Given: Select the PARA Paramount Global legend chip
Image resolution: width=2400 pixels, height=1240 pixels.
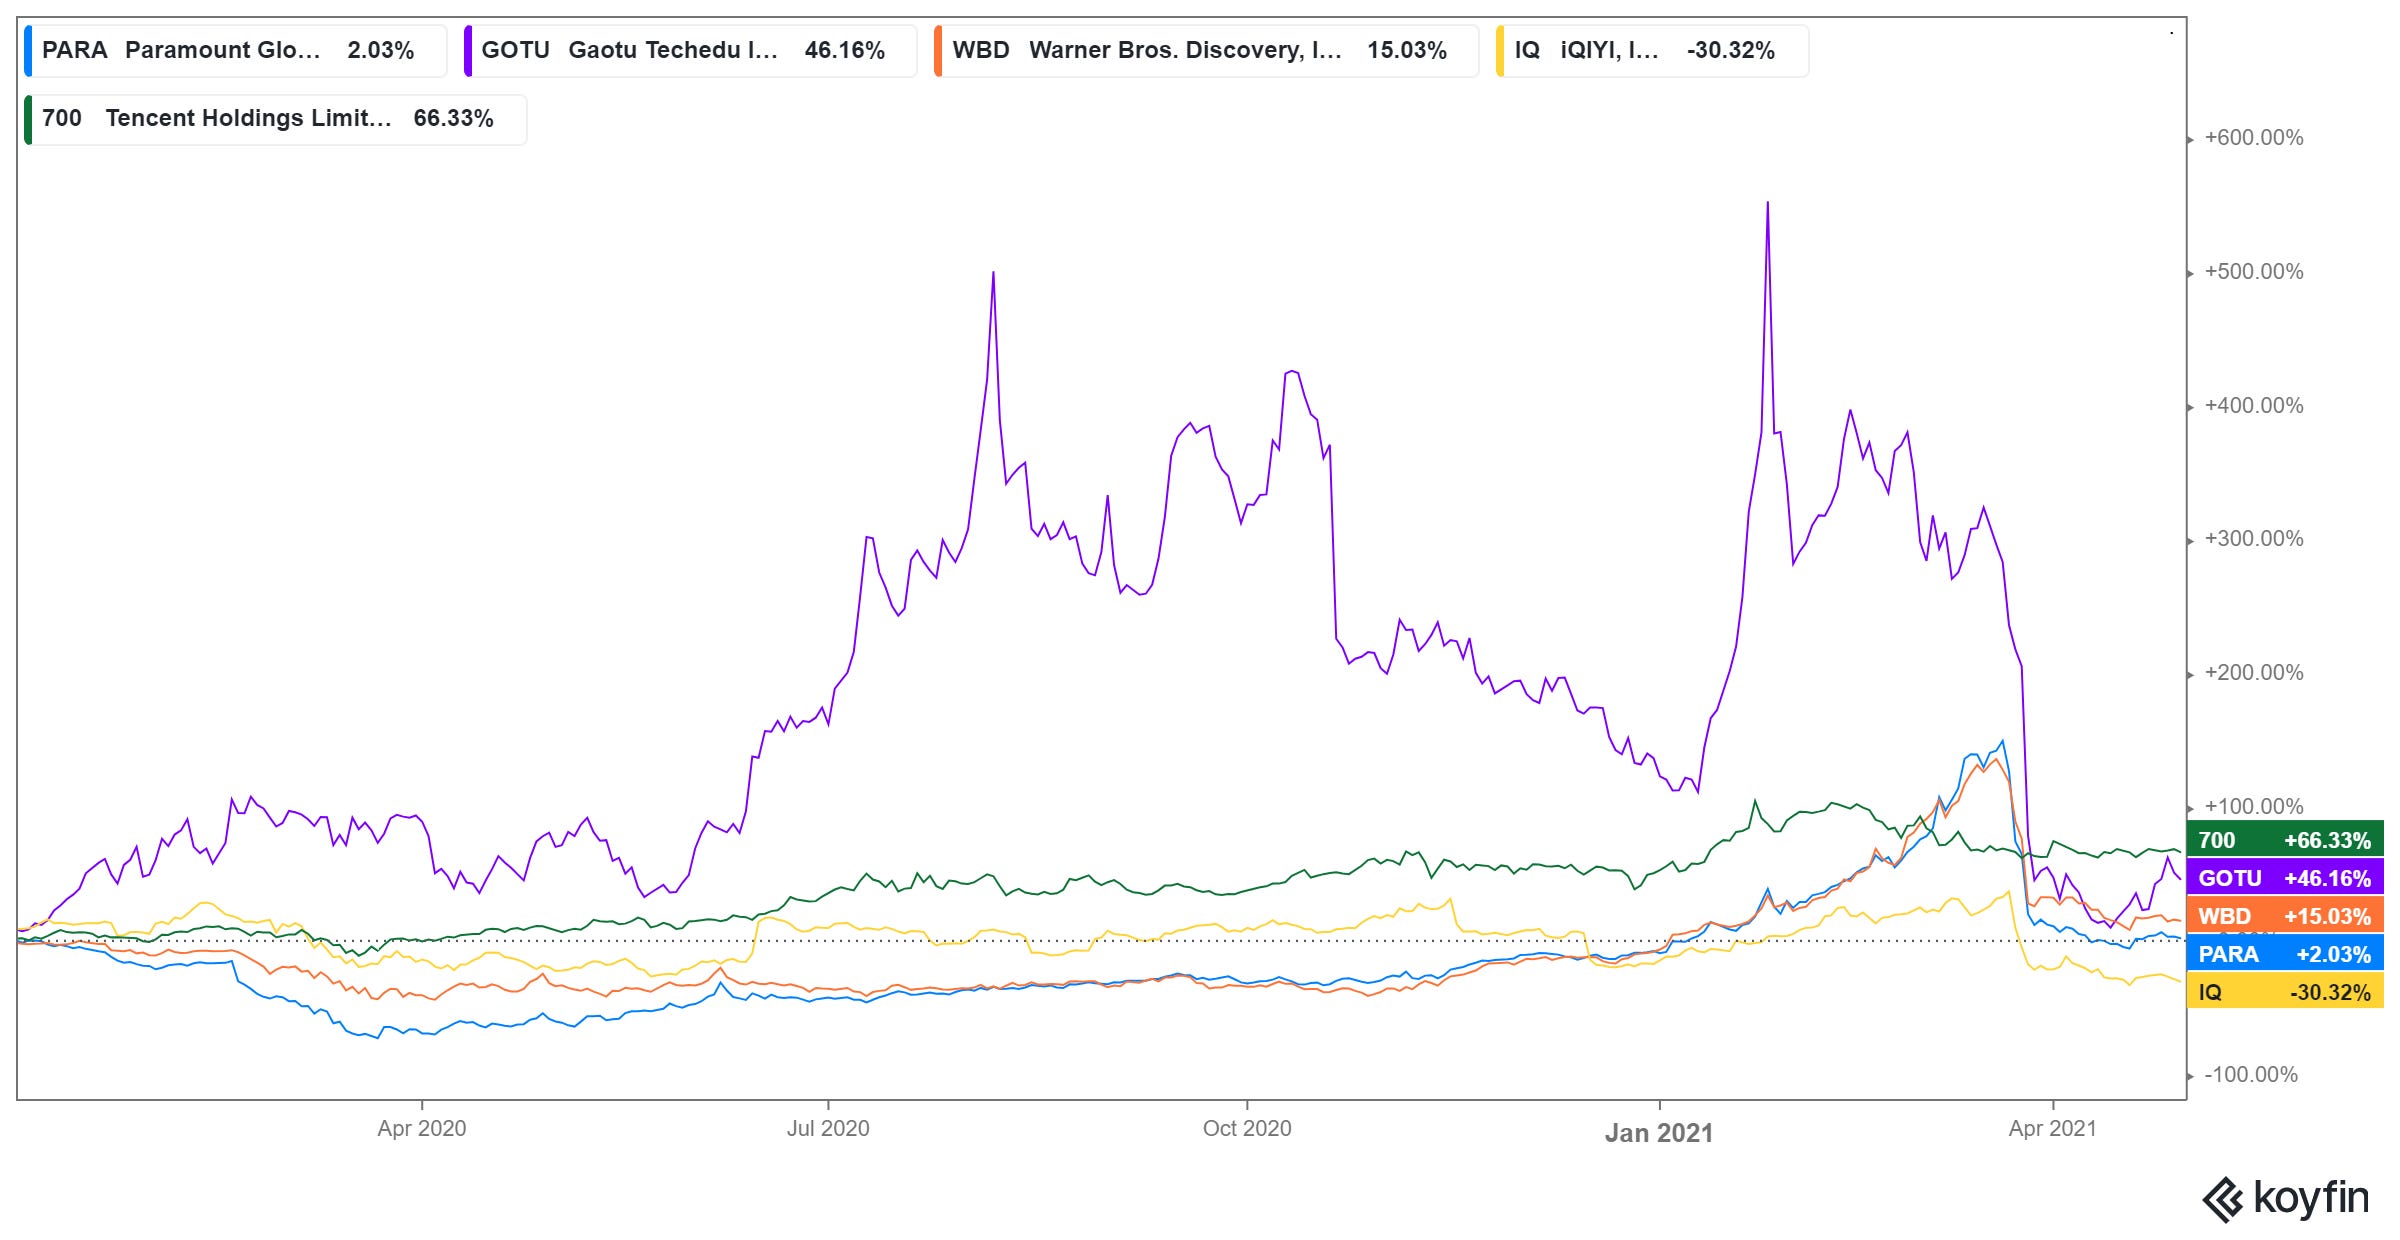Looking at the screenshot, I should pos(236,51).
